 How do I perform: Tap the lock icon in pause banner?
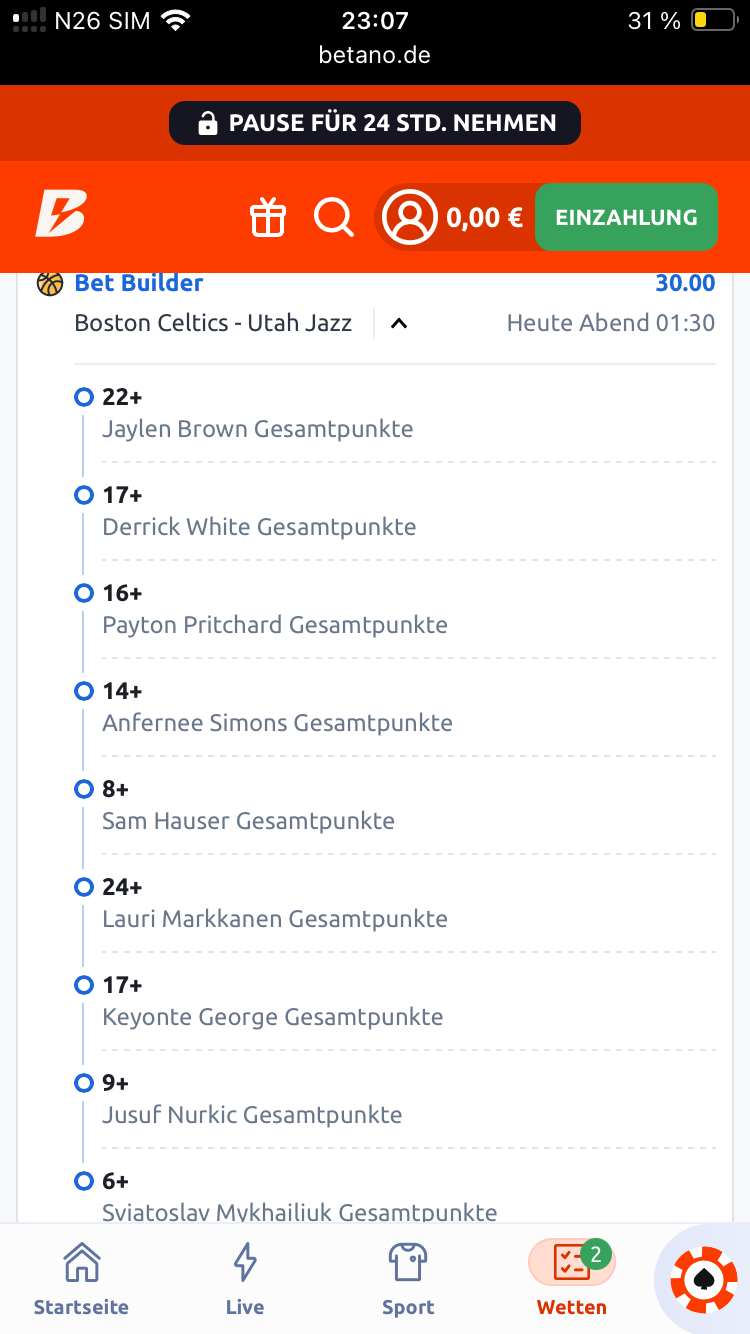click(x=208, y=124)
